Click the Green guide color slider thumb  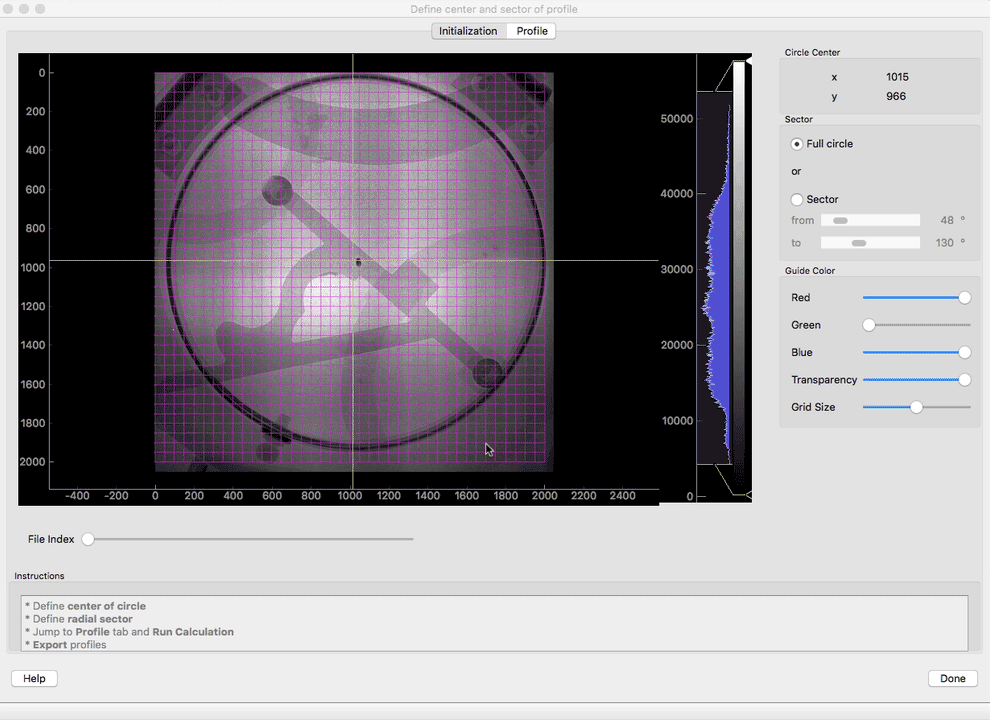click(x=868, y=324)
